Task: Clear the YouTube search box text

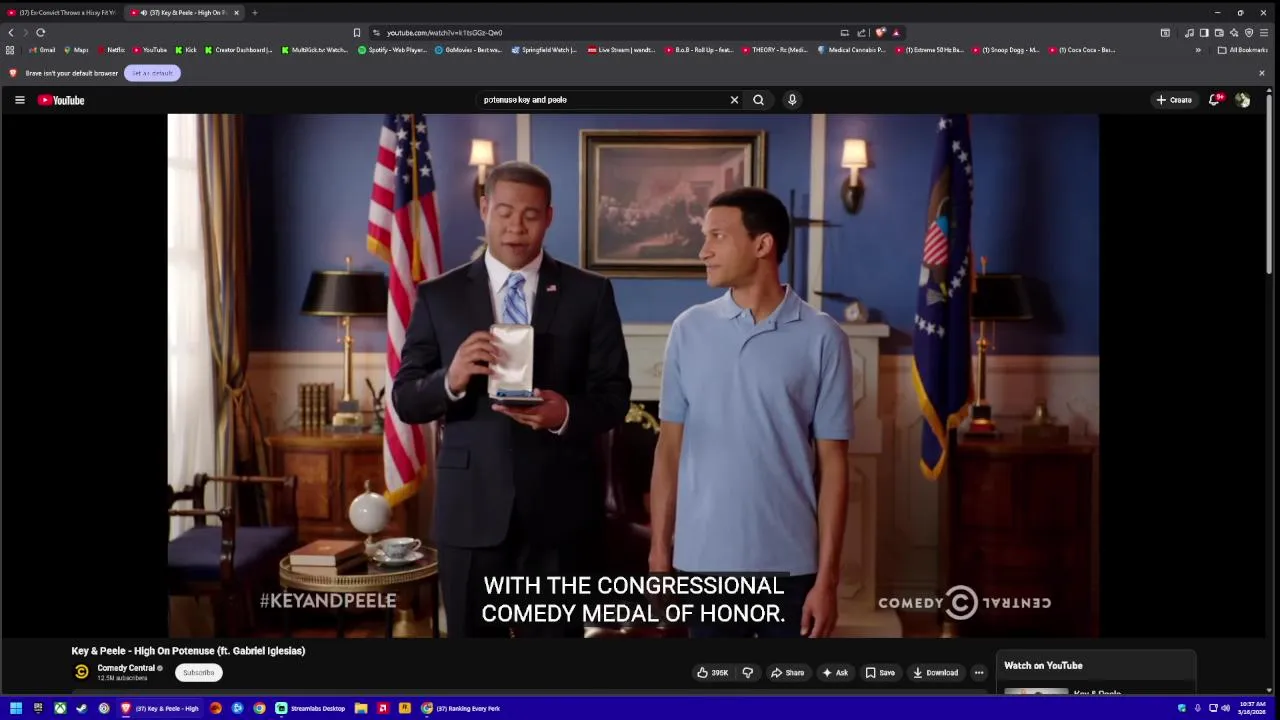Action: (734, 100)
